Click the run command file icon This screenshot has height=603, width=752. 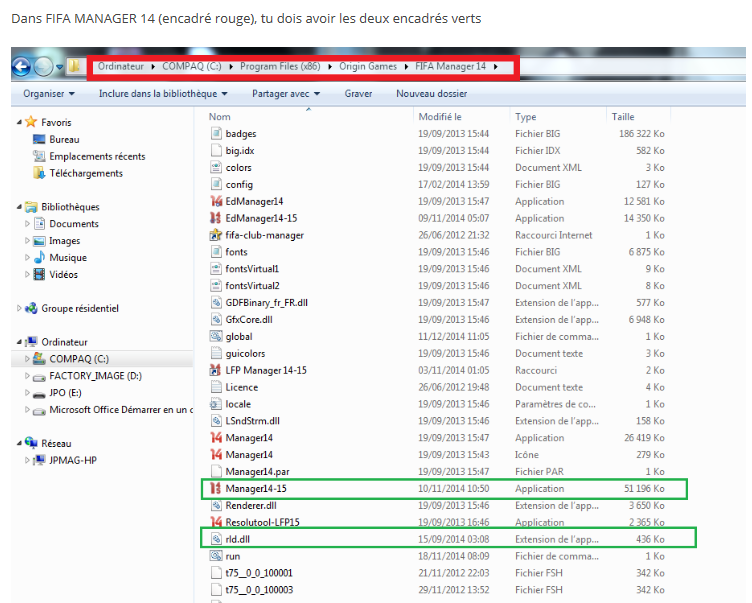click(x=216, y=556)
